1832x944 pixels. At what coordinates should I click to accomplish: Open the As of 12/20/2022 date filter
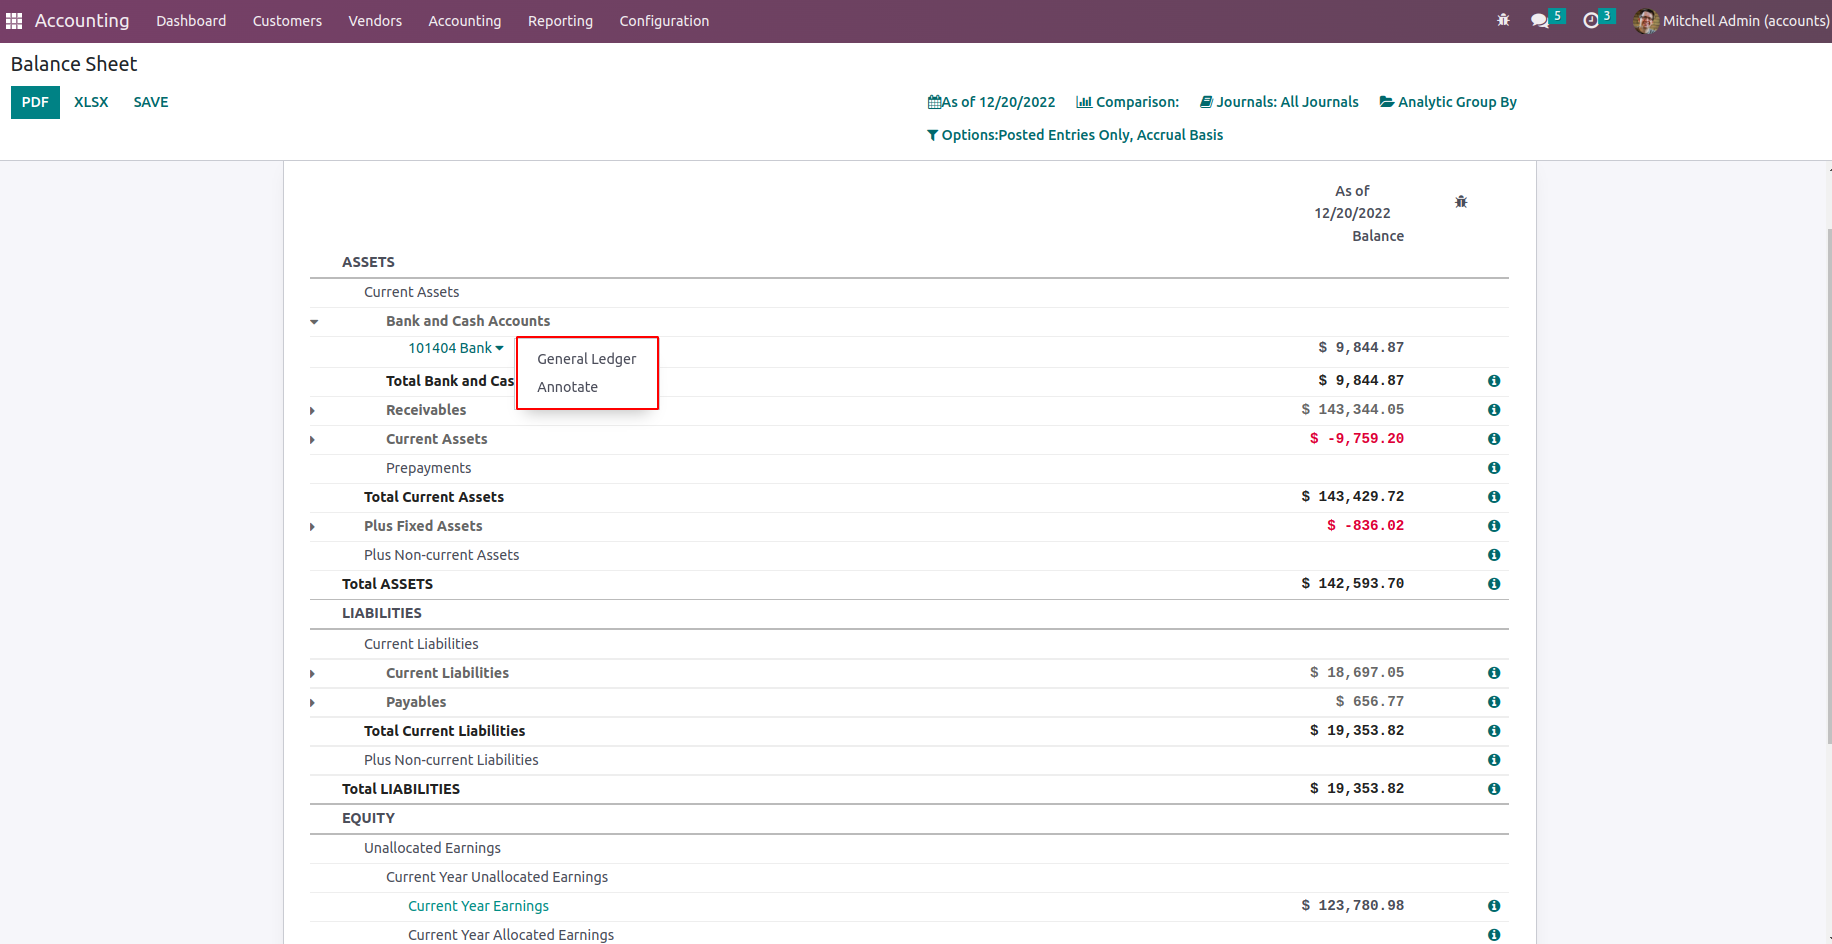991,102
